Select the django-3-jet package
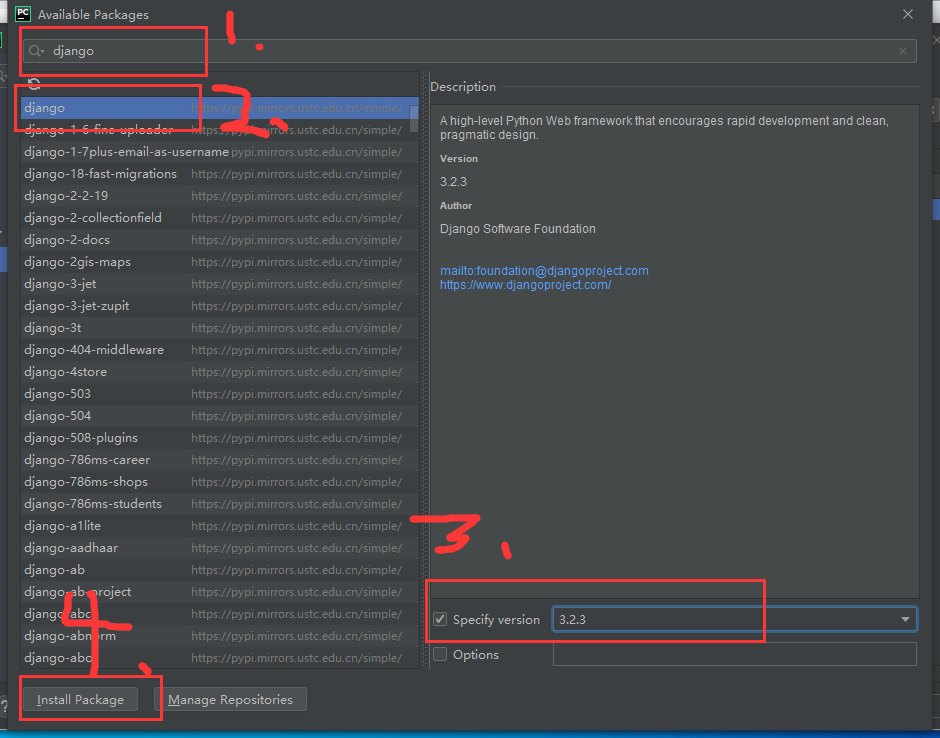940x738 pixels. click(x=219, y=284)
